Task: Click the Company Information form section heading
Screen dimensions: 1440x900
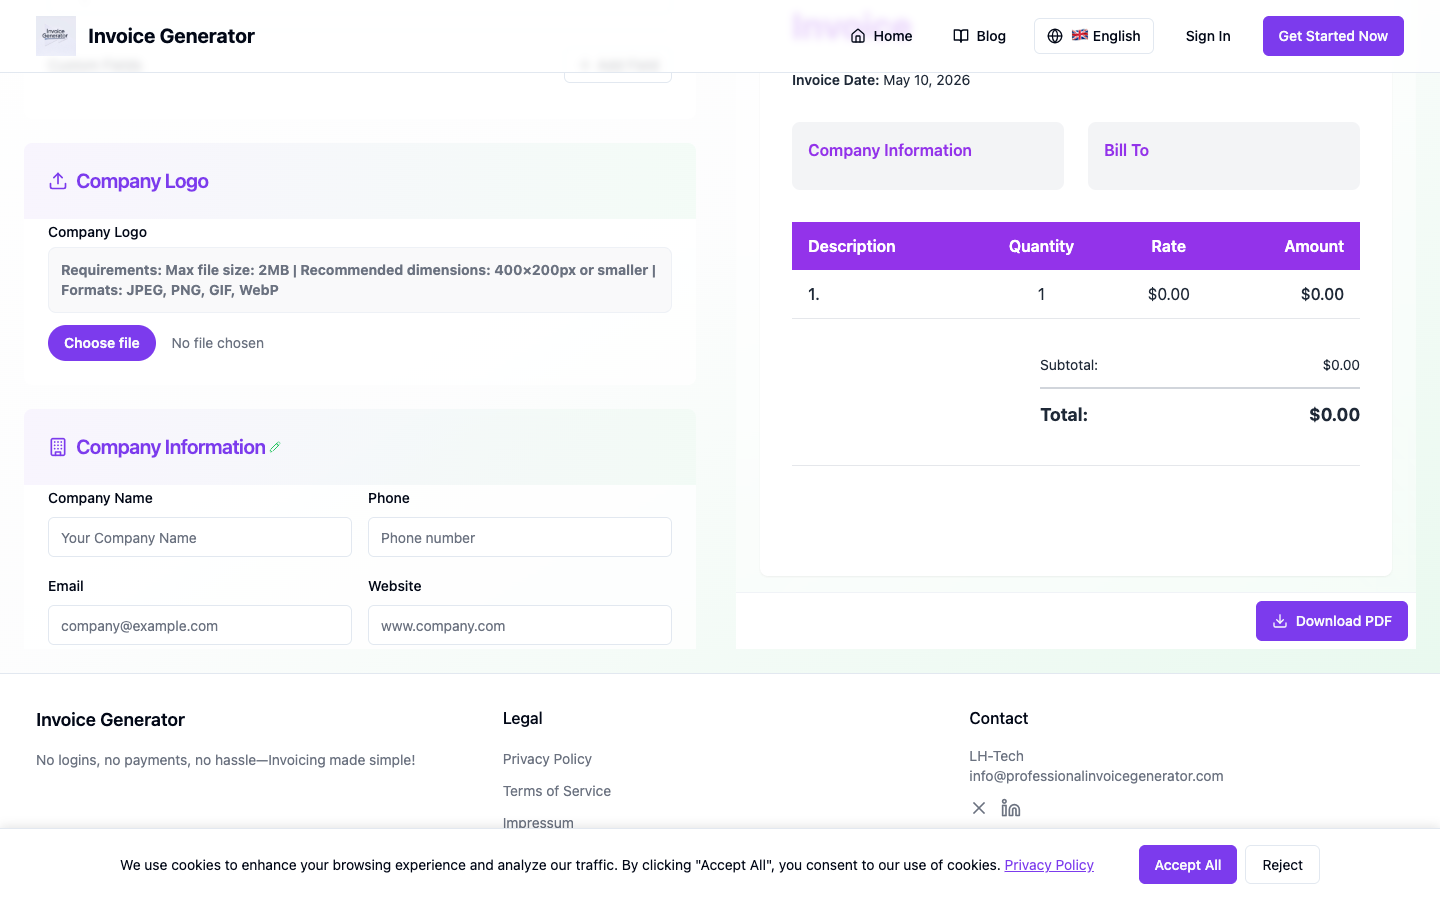Action: [171, 447]
